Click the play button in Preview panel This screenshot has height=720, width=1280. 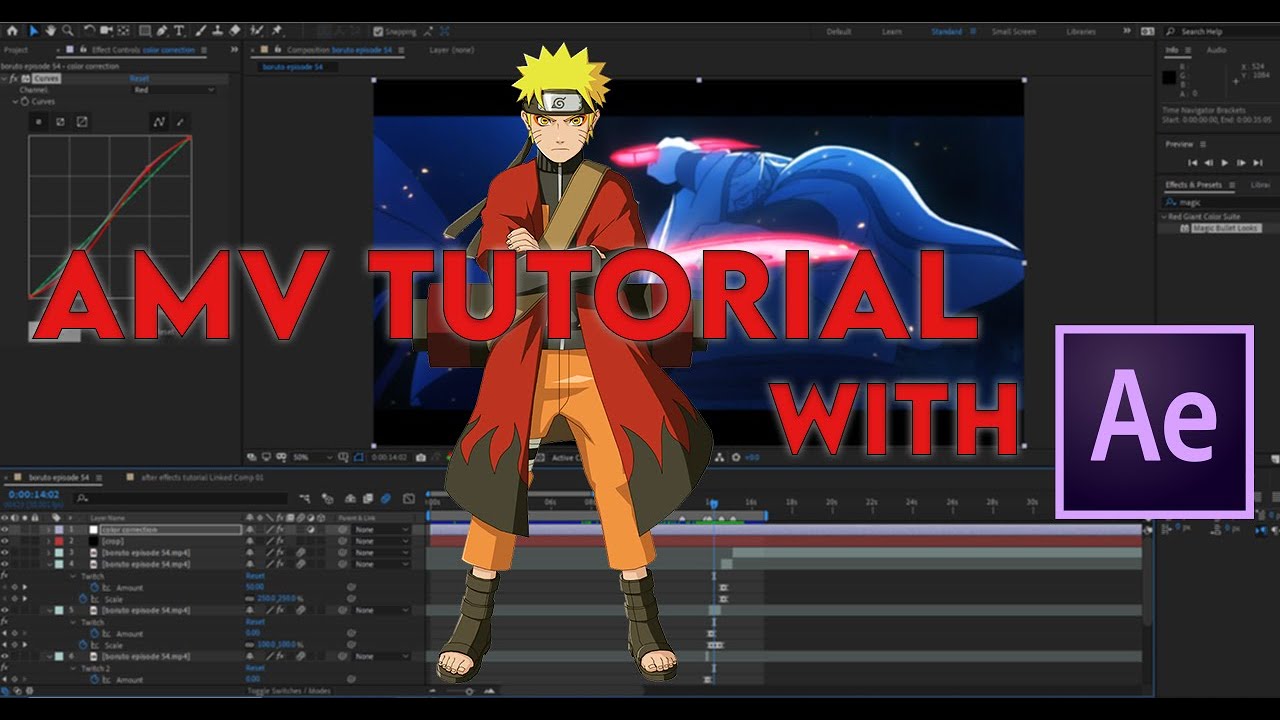click(x=1224, y=162)
